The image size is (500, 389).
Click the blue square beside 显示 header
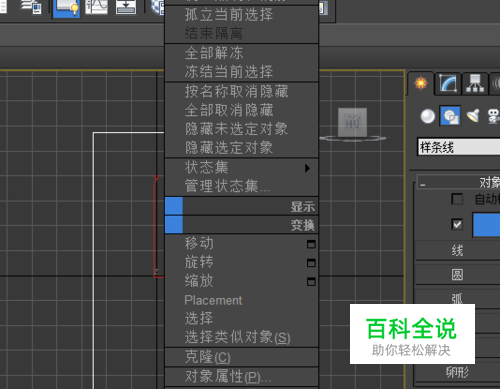[x=174, y=206]
